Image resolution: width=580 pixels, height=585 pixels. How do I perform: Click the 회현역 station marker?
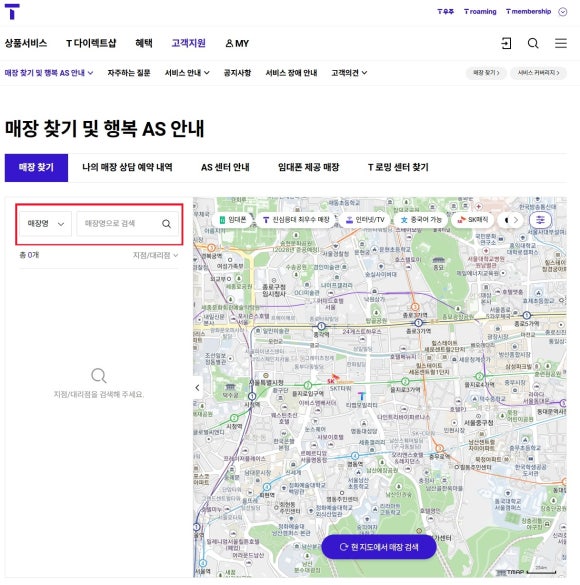coord(267,487)
